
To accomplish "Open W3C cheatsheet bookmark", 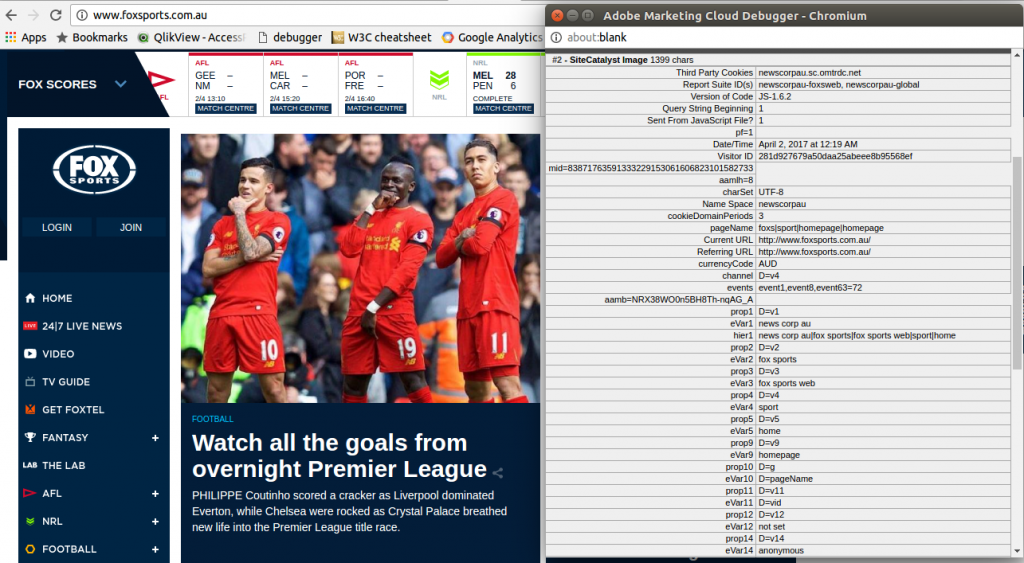I will pos(381,37).
